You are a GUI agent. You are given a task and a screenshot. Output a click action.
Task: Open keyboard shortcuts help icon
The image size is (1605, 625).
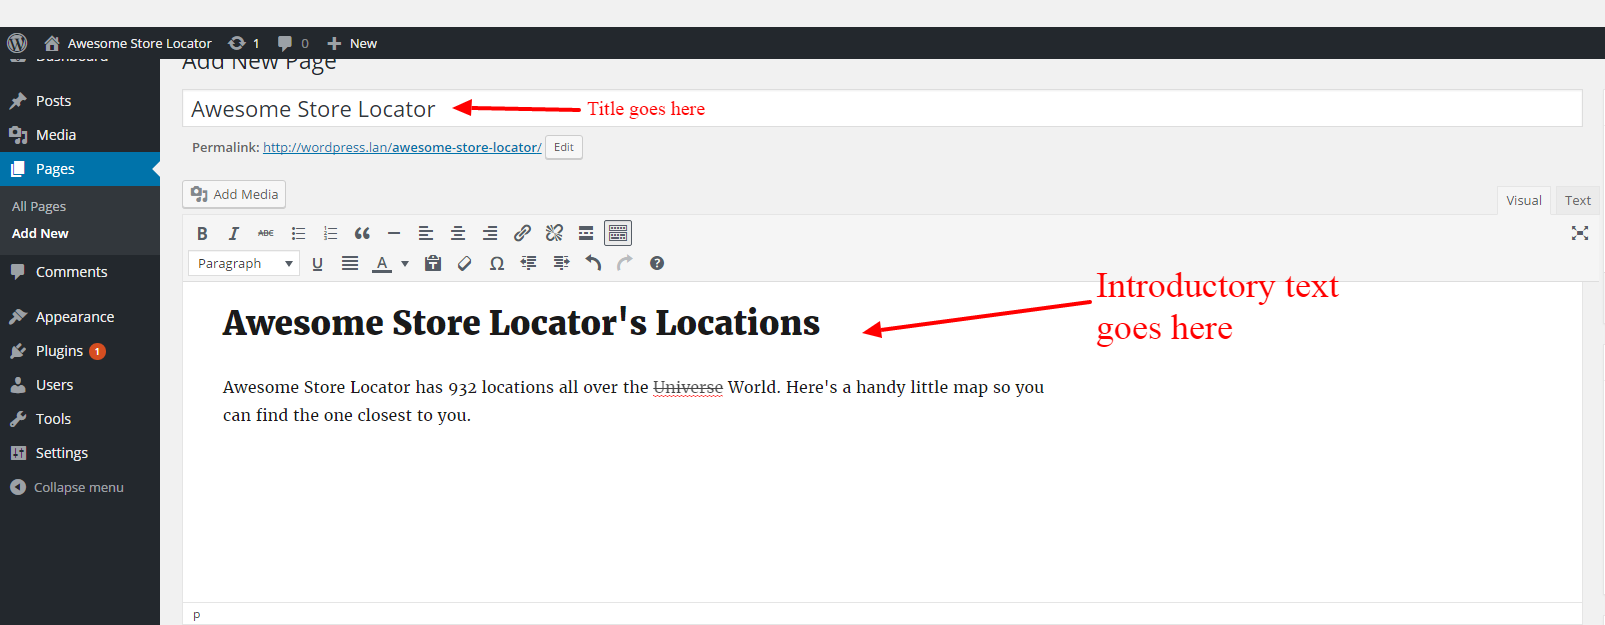tap(657, 263)
